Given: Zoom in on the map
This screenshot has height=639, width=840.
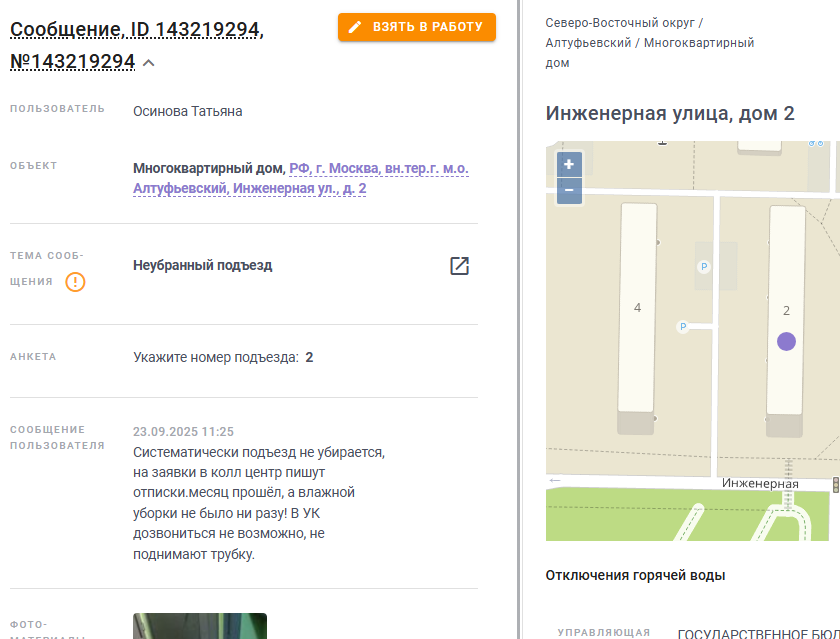Looking at the screenshot, I should 569,164.
